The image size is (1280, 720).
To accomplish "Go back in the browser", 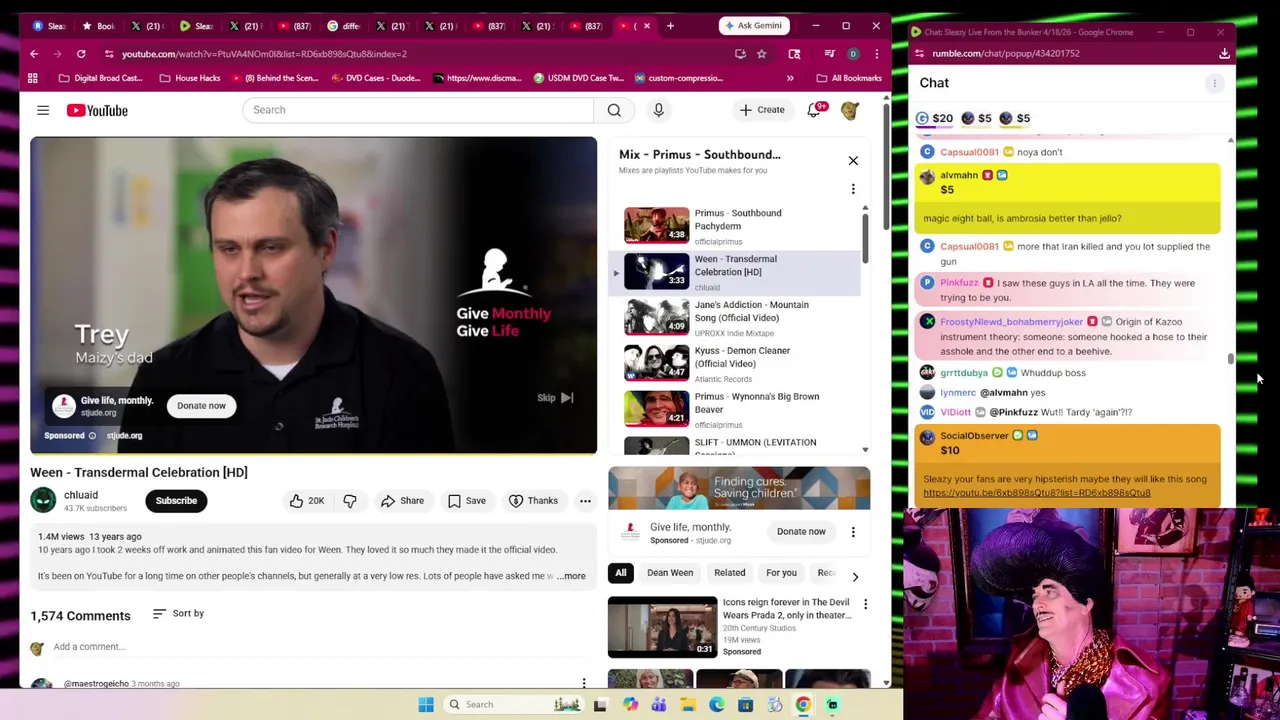I will point(34,54).
